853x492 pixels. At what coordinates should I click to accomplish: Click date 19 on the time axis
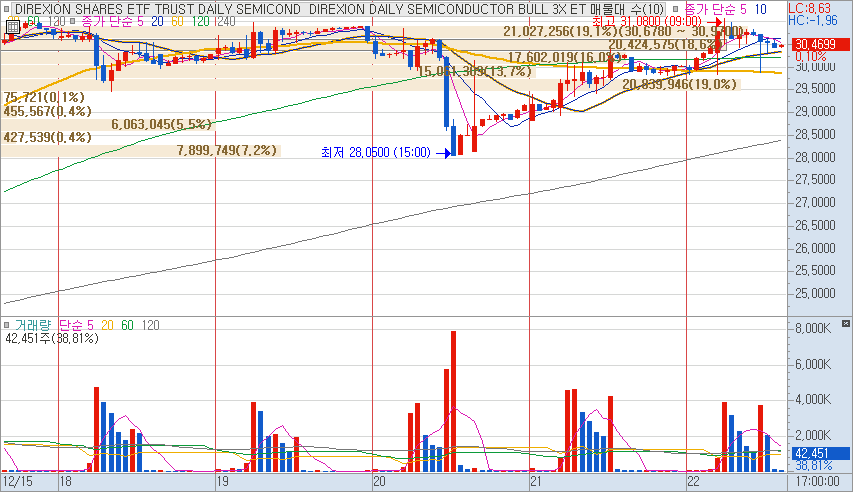(x=222, y=482)
